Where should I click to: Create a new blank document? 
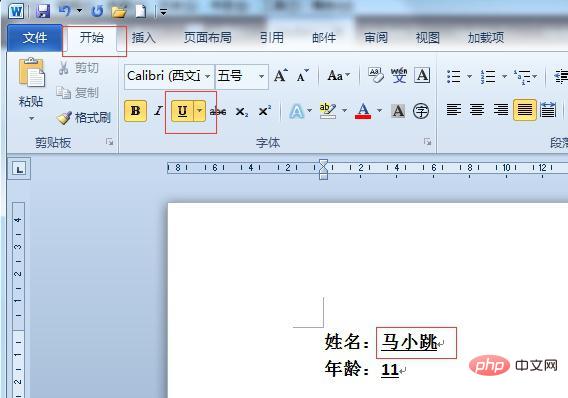click(x=141, y=11)
